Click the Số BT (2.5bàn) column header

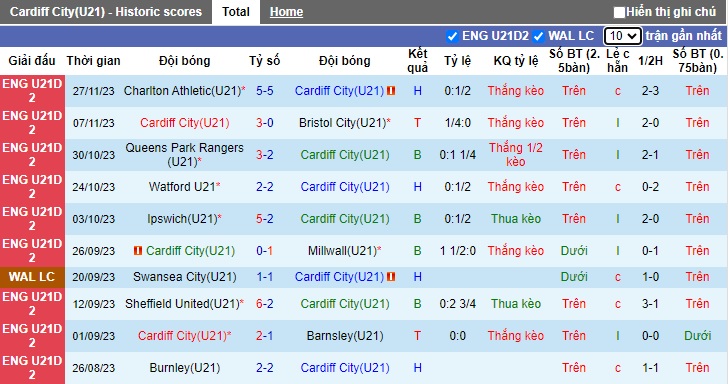click(x=574, y=61)
